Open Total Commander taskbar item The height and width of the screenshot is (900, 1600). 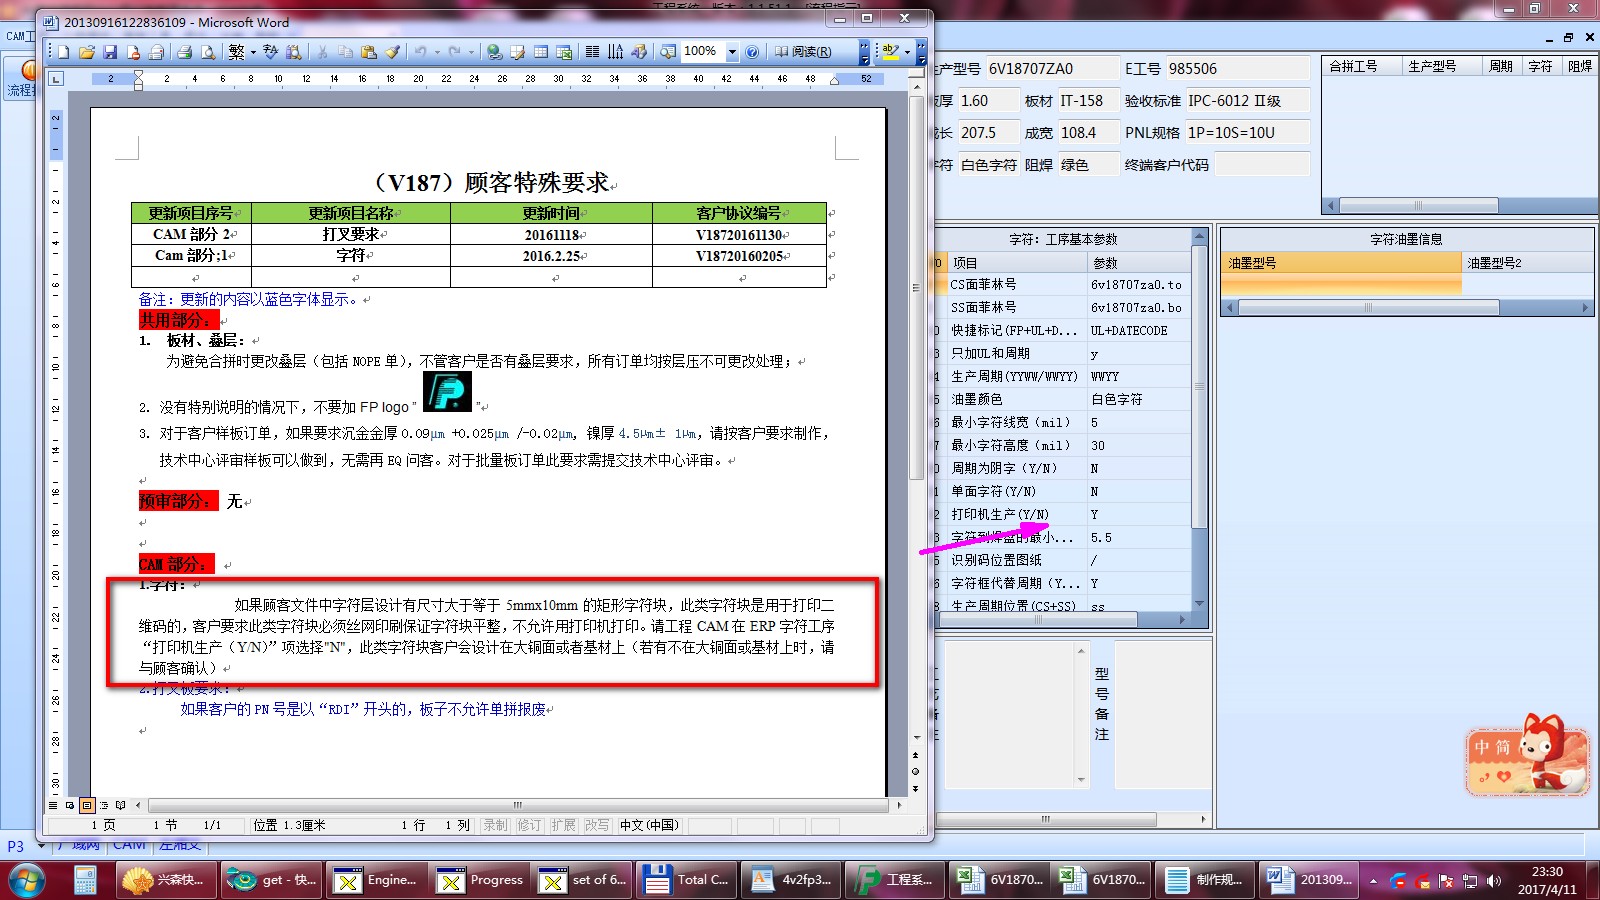coord(686,880)
